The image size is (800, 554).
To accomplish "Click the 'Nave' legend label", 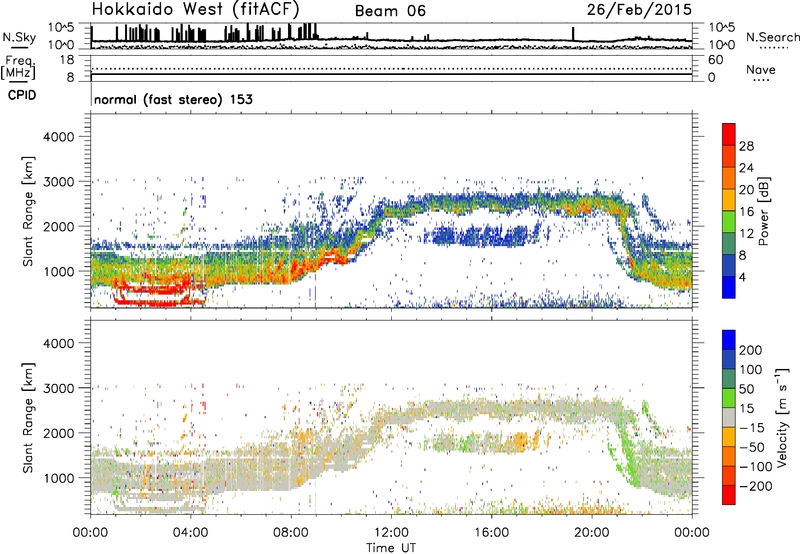I will [x=761, y=69].
